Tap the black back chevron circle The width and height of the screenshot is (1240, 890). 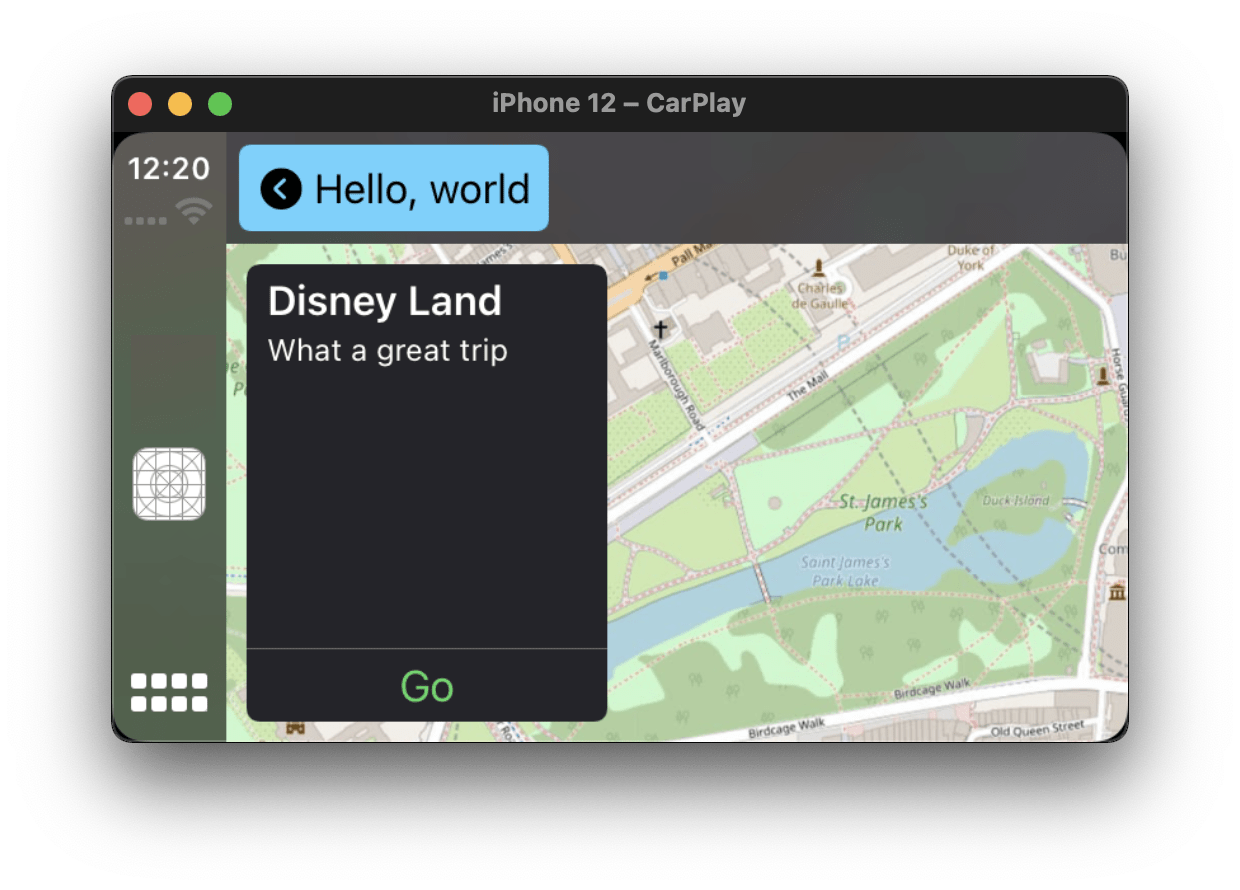280,188
